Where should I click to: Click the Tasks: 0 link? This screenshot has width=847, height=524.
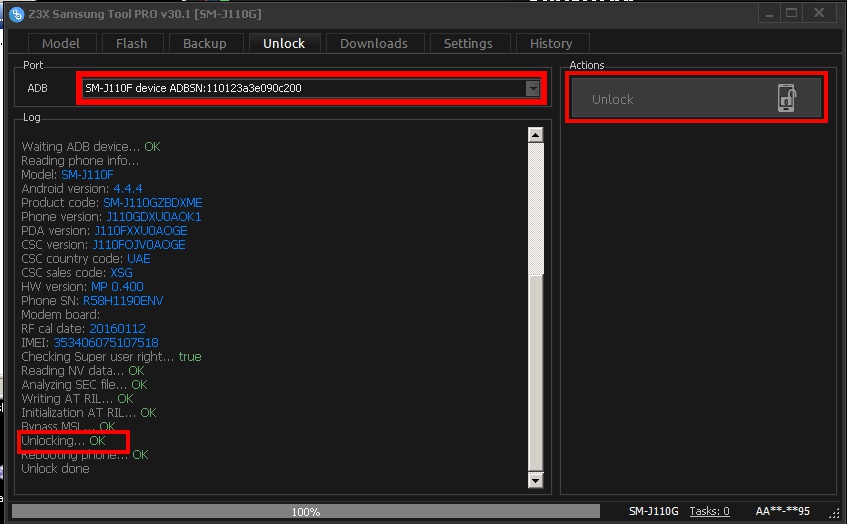(709, 511)
